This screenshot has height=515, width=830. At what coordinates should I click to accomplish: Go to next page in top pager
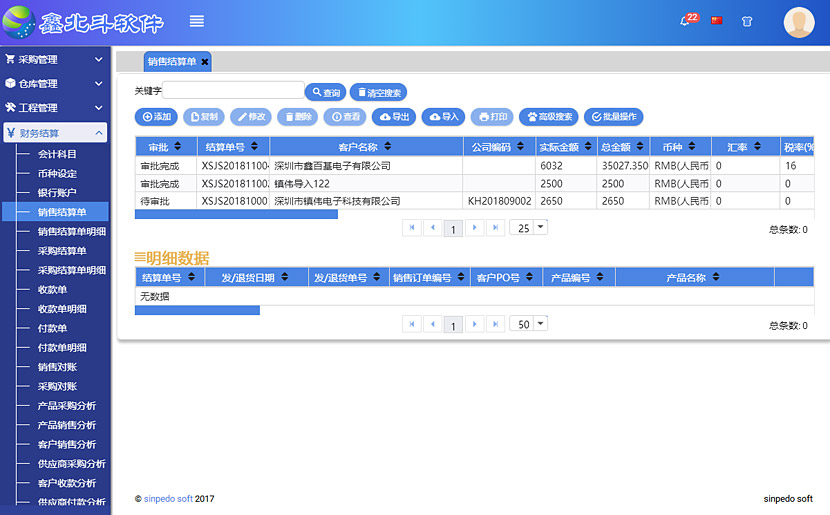click(474, 228)
